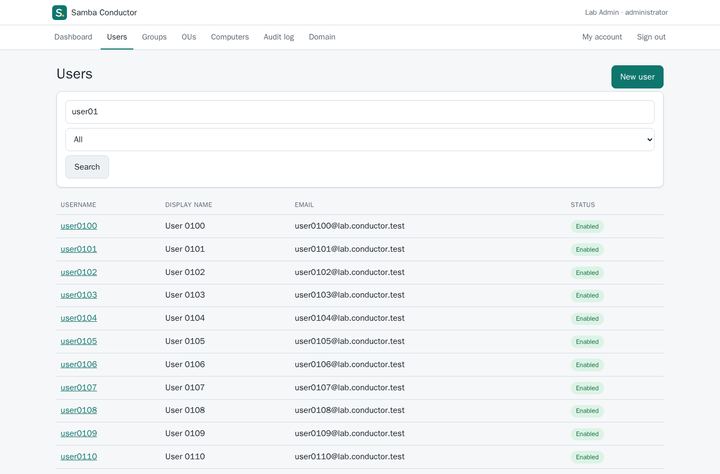The height and width of the screenshot is (474, 720).
Task: Click the Users page heading
Action: tap(74, 74)
